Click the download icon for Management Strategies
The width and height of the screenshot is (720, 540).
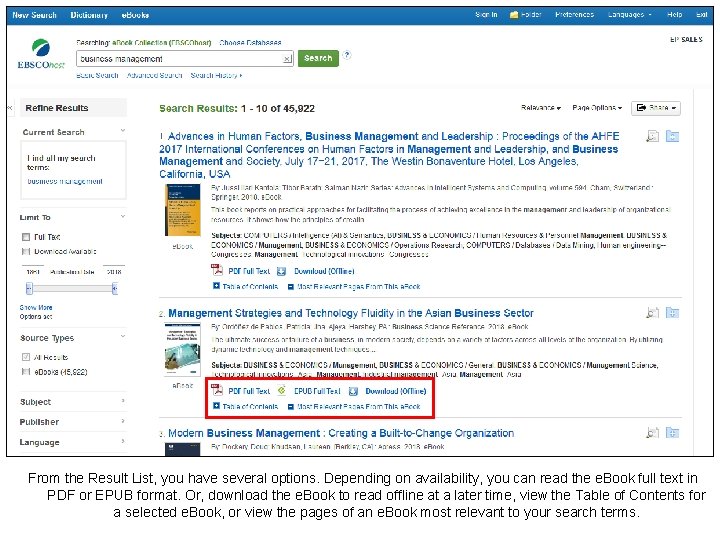pos(353,391)
